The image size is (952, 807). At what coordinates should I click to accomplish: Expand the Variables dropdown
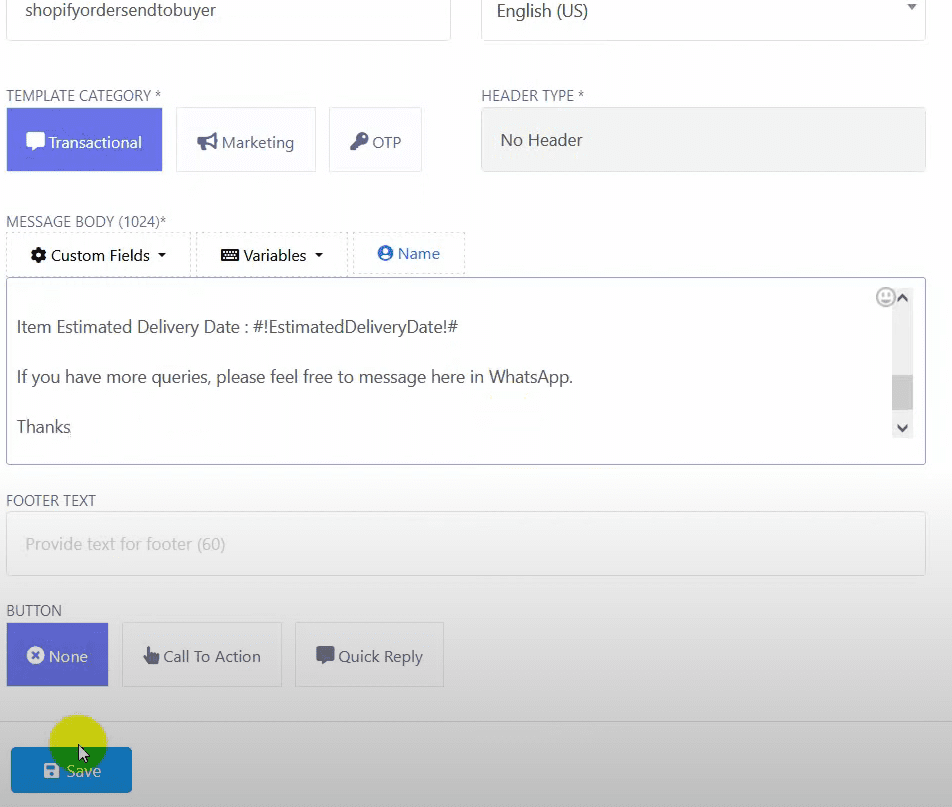272,255
